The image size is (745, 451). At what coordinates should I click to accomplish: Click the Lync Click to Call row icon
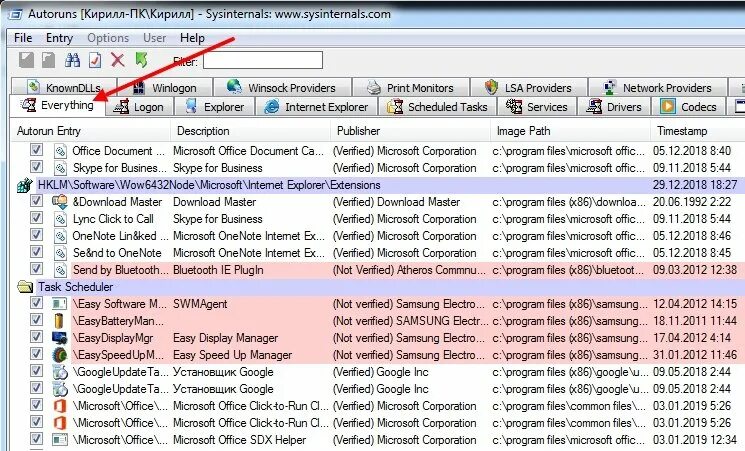(x=60, y=219)
